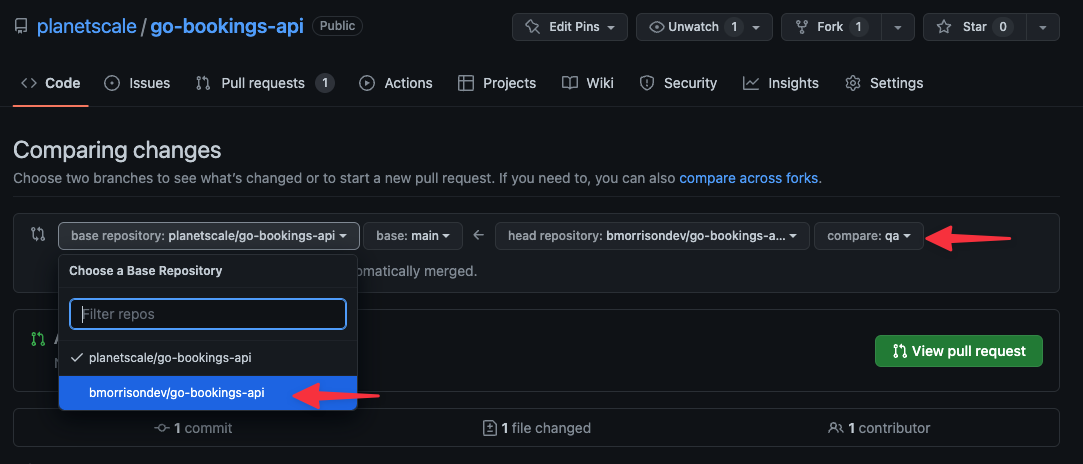Image resolution: width=1083 pixels, height=464 pixels.
Task: Click the 1 commit summary
Action: point(193,428)
